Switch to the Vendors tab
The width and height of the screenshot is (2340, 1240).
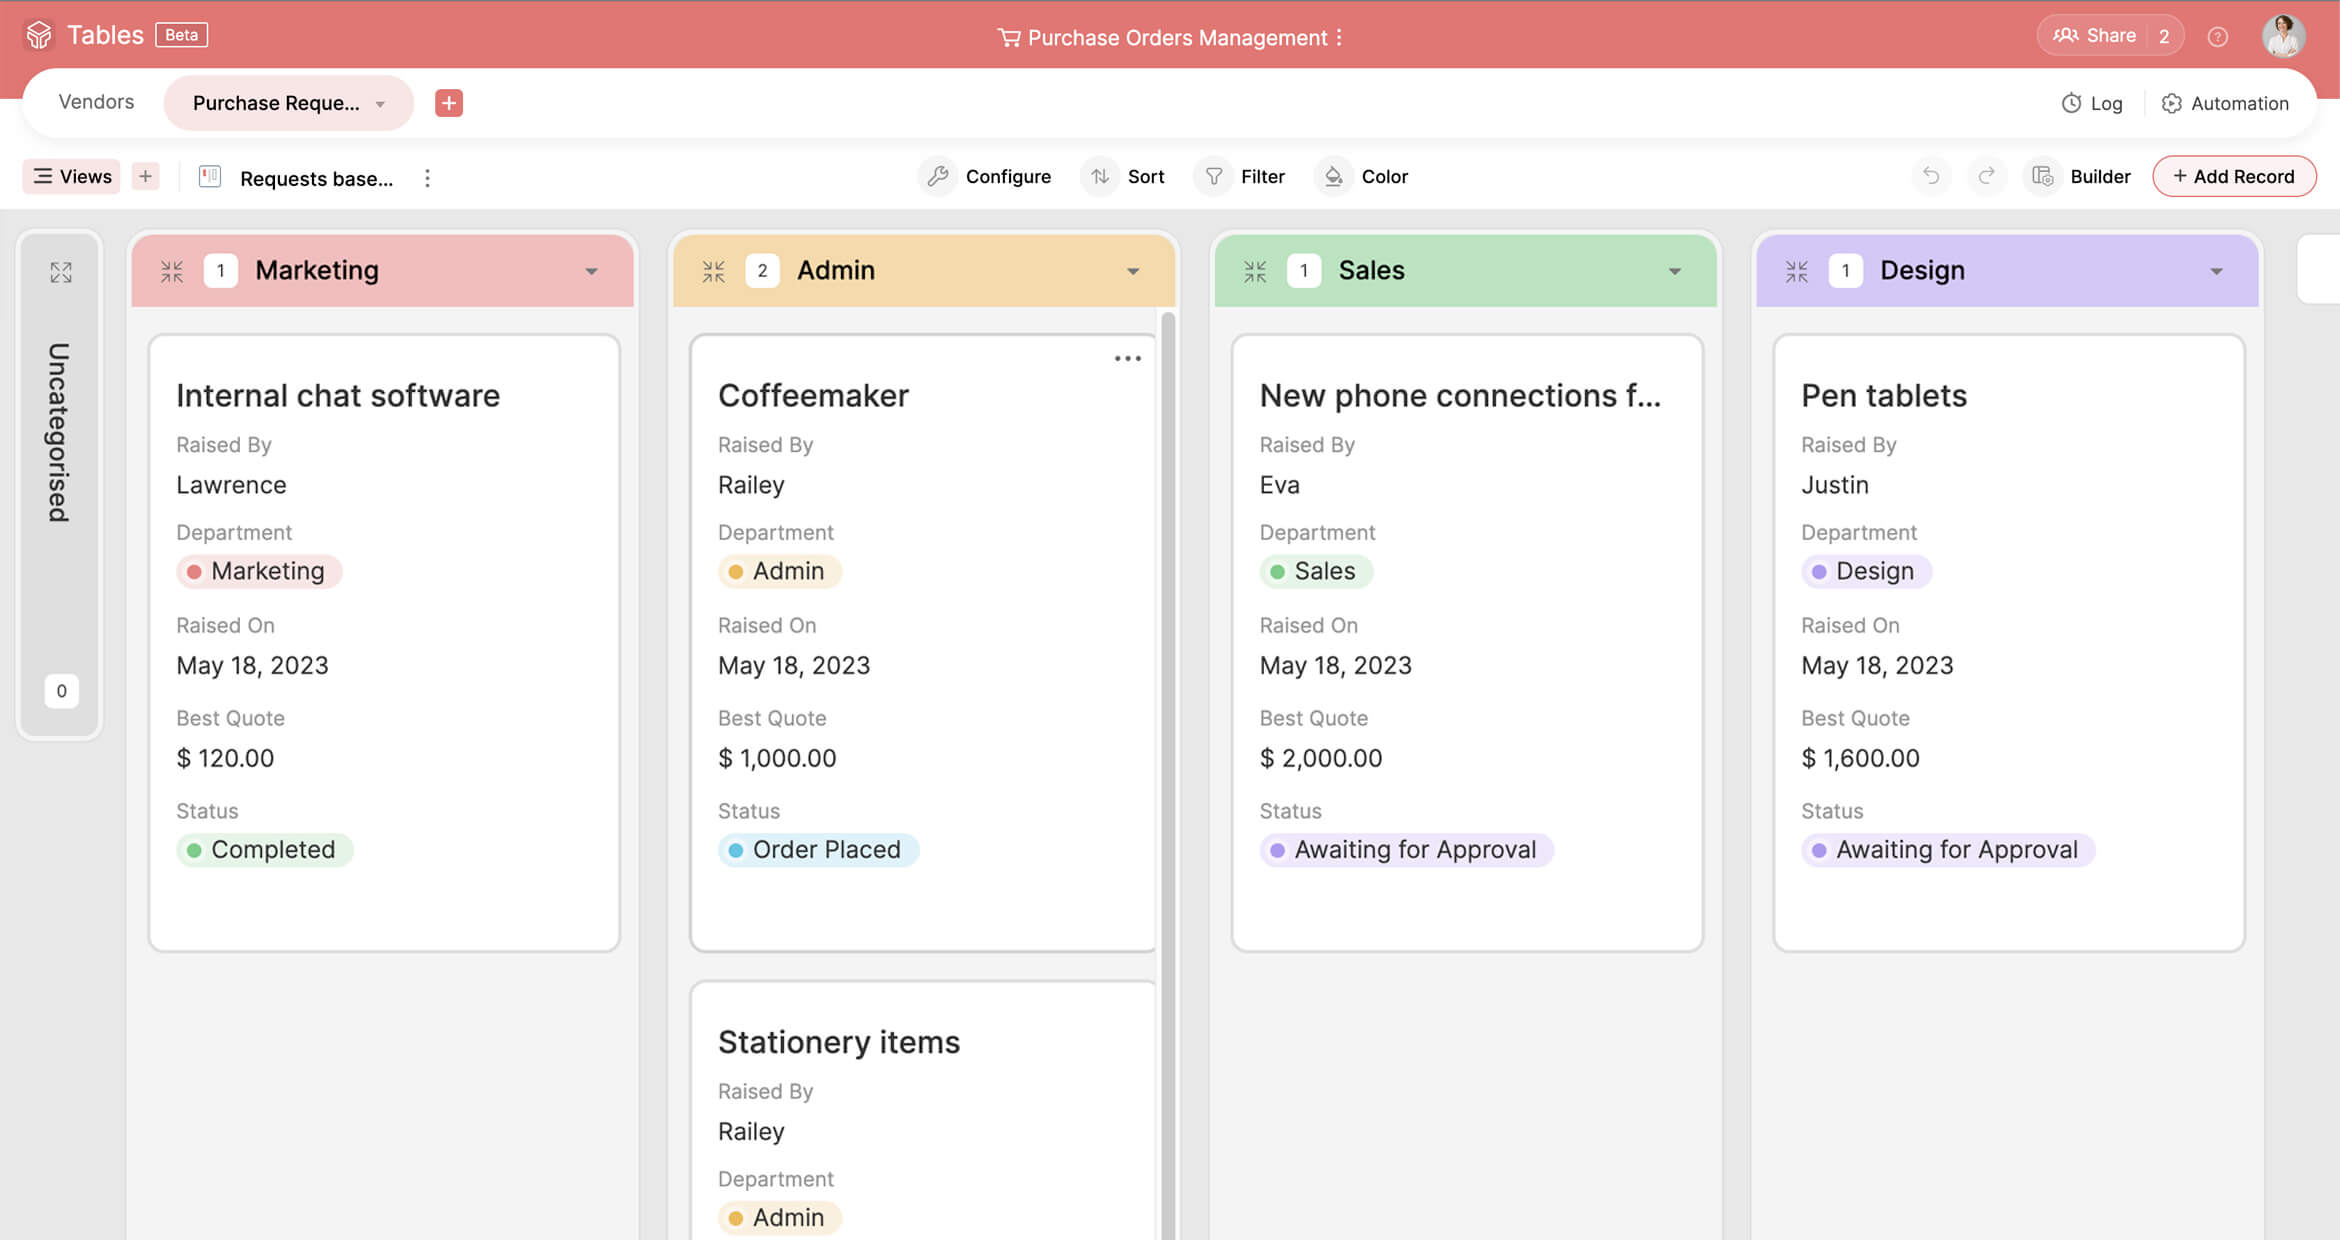click(96, 102)
